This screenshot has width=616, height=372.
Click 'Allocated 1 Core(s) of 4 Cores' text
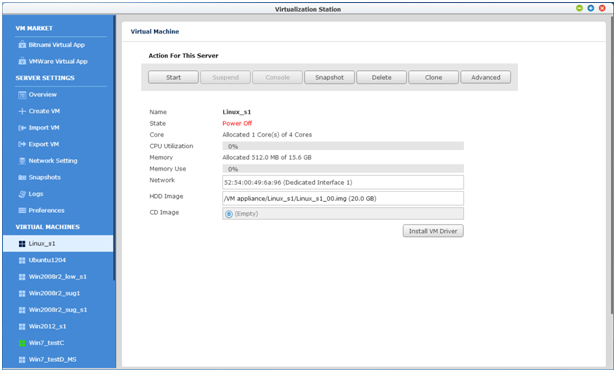[x=267, y=135]
